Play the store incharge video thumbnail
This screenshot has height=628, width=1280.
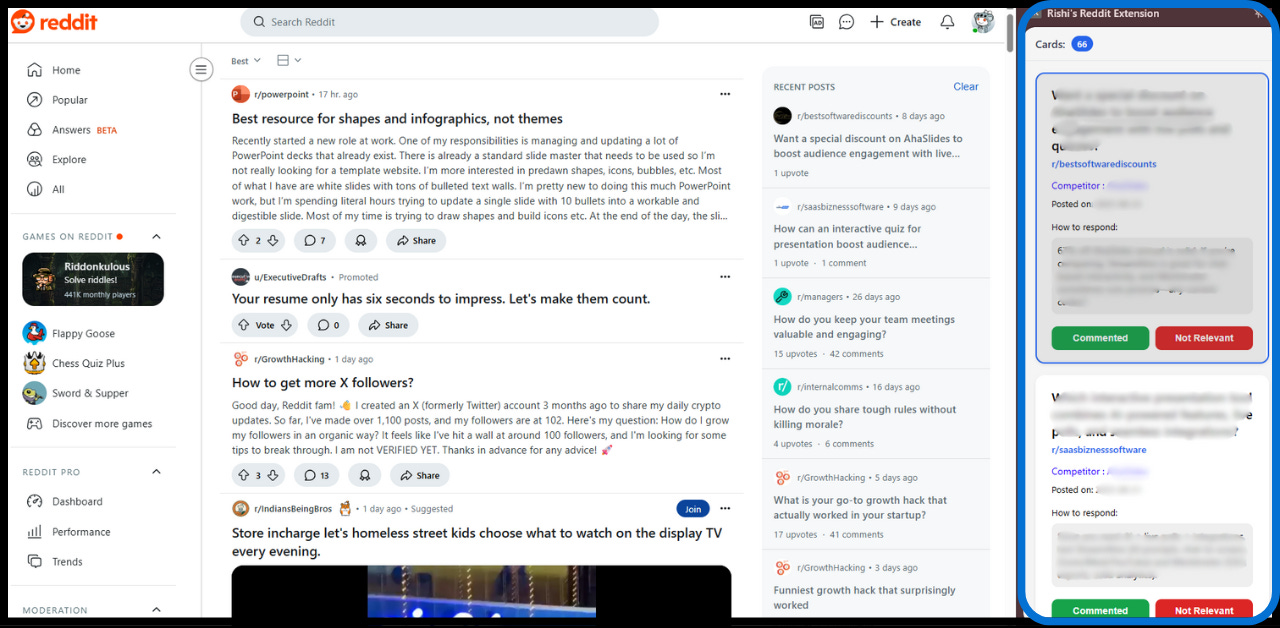pyautogui.click(x=481, y=591)
